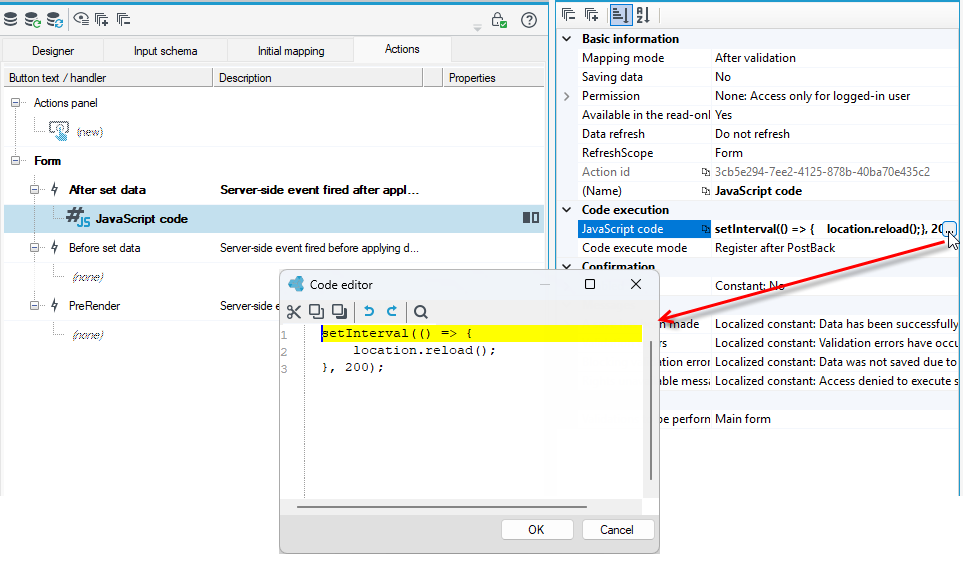Click the Button text / handler column header

coord(108,78)
